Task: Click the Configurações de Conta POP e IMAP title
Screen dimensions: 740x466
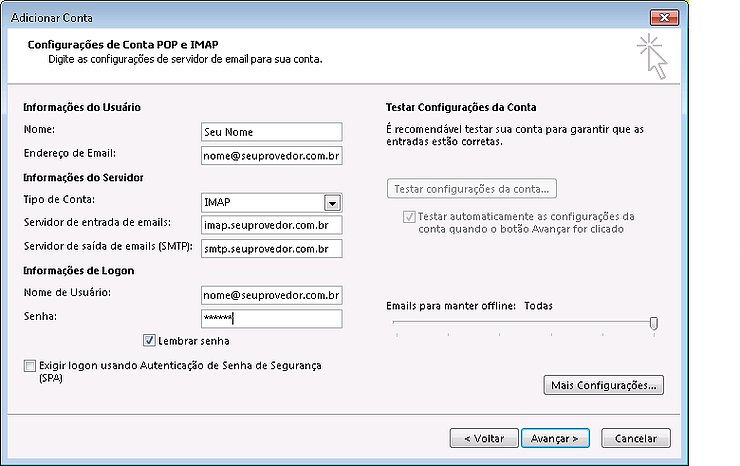Action: click(123, 44)
